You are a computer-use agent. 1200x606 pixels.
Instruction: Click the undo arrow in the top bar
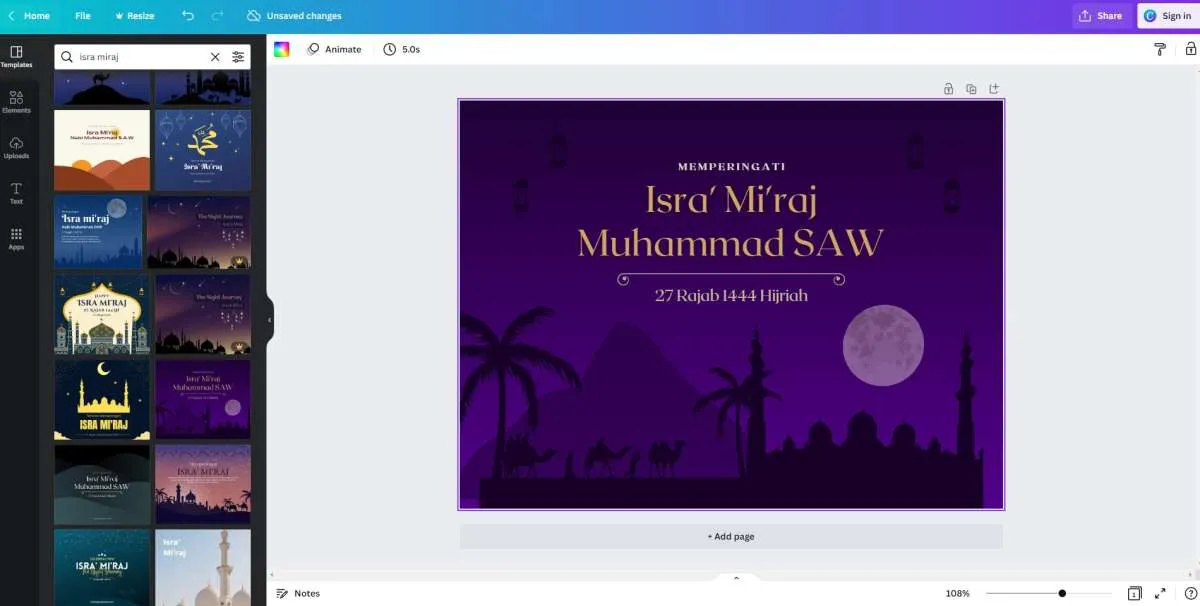[x=189, y=15]
